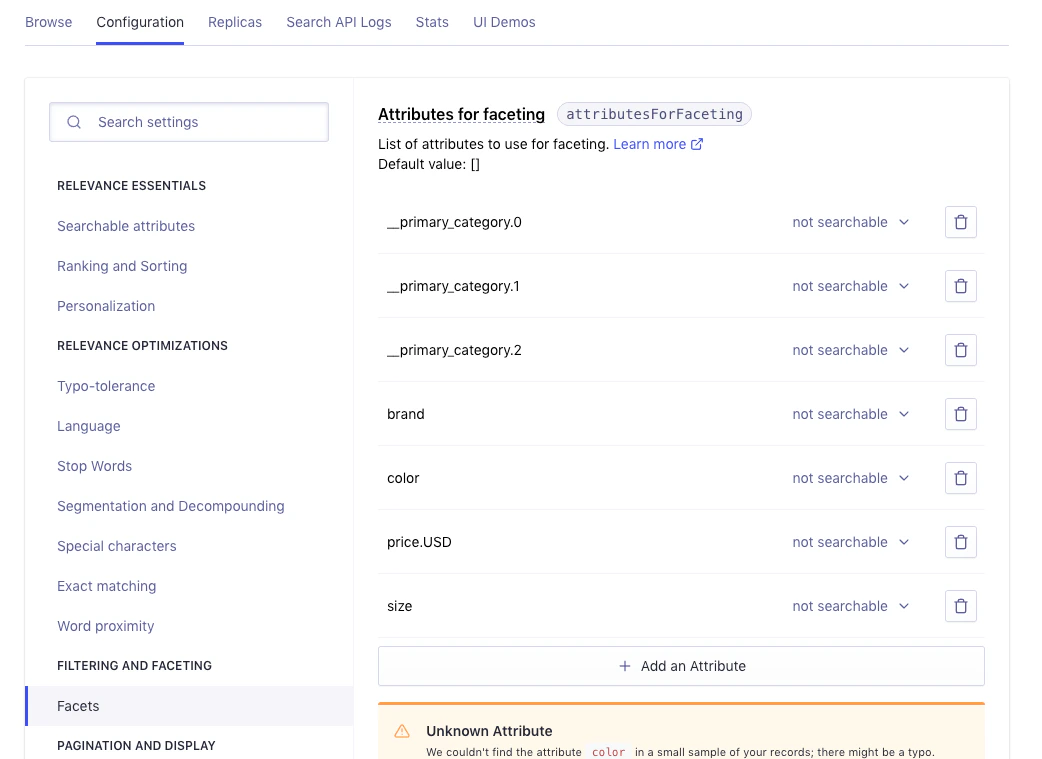Delete the __primary_category.0 facet attribute

(960, 222)
